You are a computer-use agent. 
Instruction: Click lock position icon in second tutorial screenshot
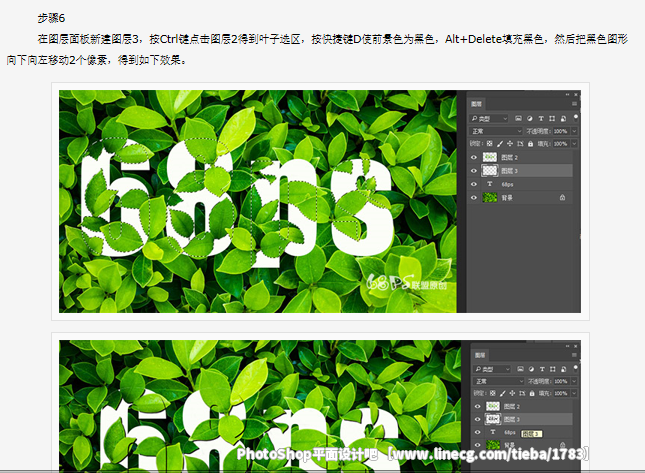point(512,393)
